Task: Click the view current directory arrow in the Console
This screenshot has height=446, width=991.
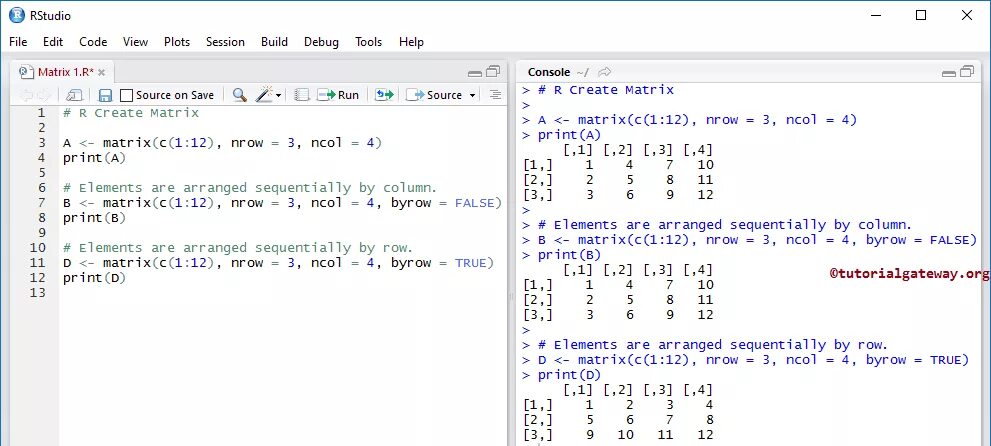Action: [x=604, y=72]
